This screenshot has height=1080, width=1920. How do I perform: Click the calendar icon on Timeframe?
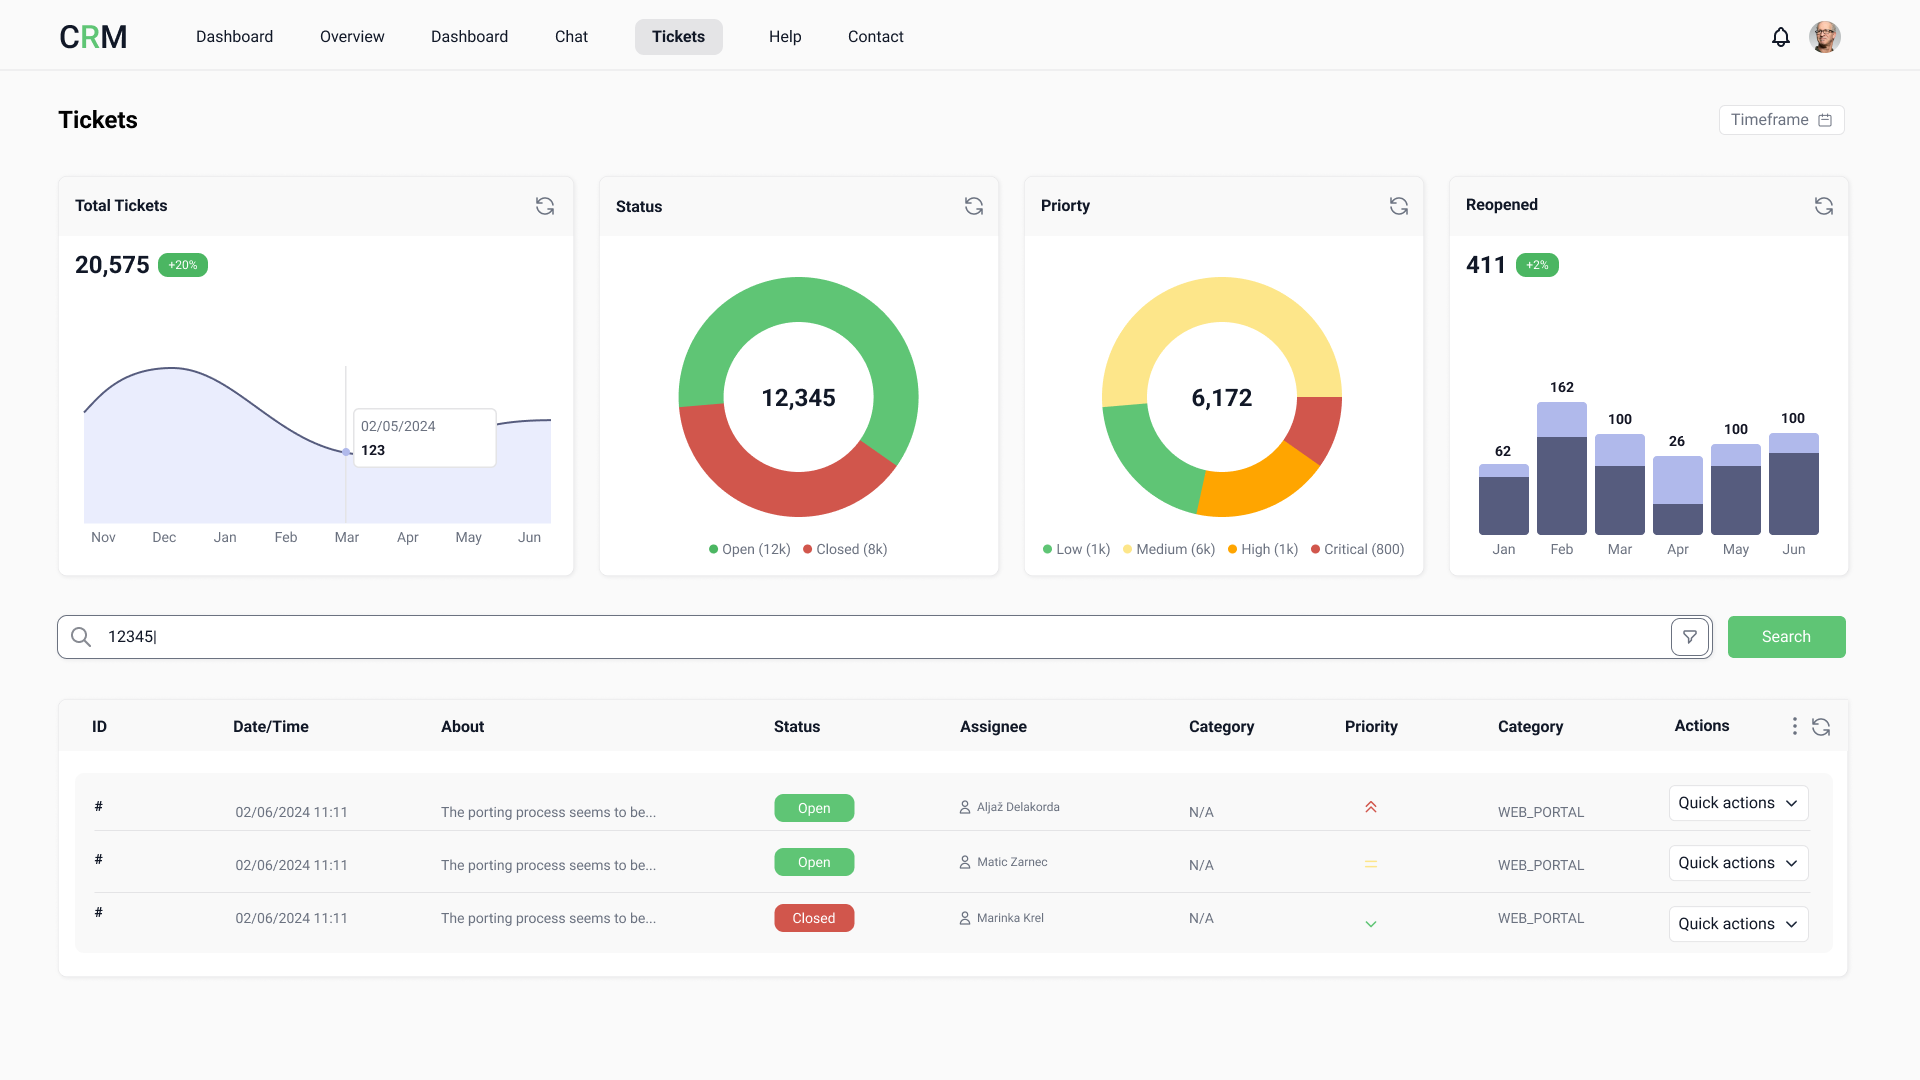tap(1826, 119)
